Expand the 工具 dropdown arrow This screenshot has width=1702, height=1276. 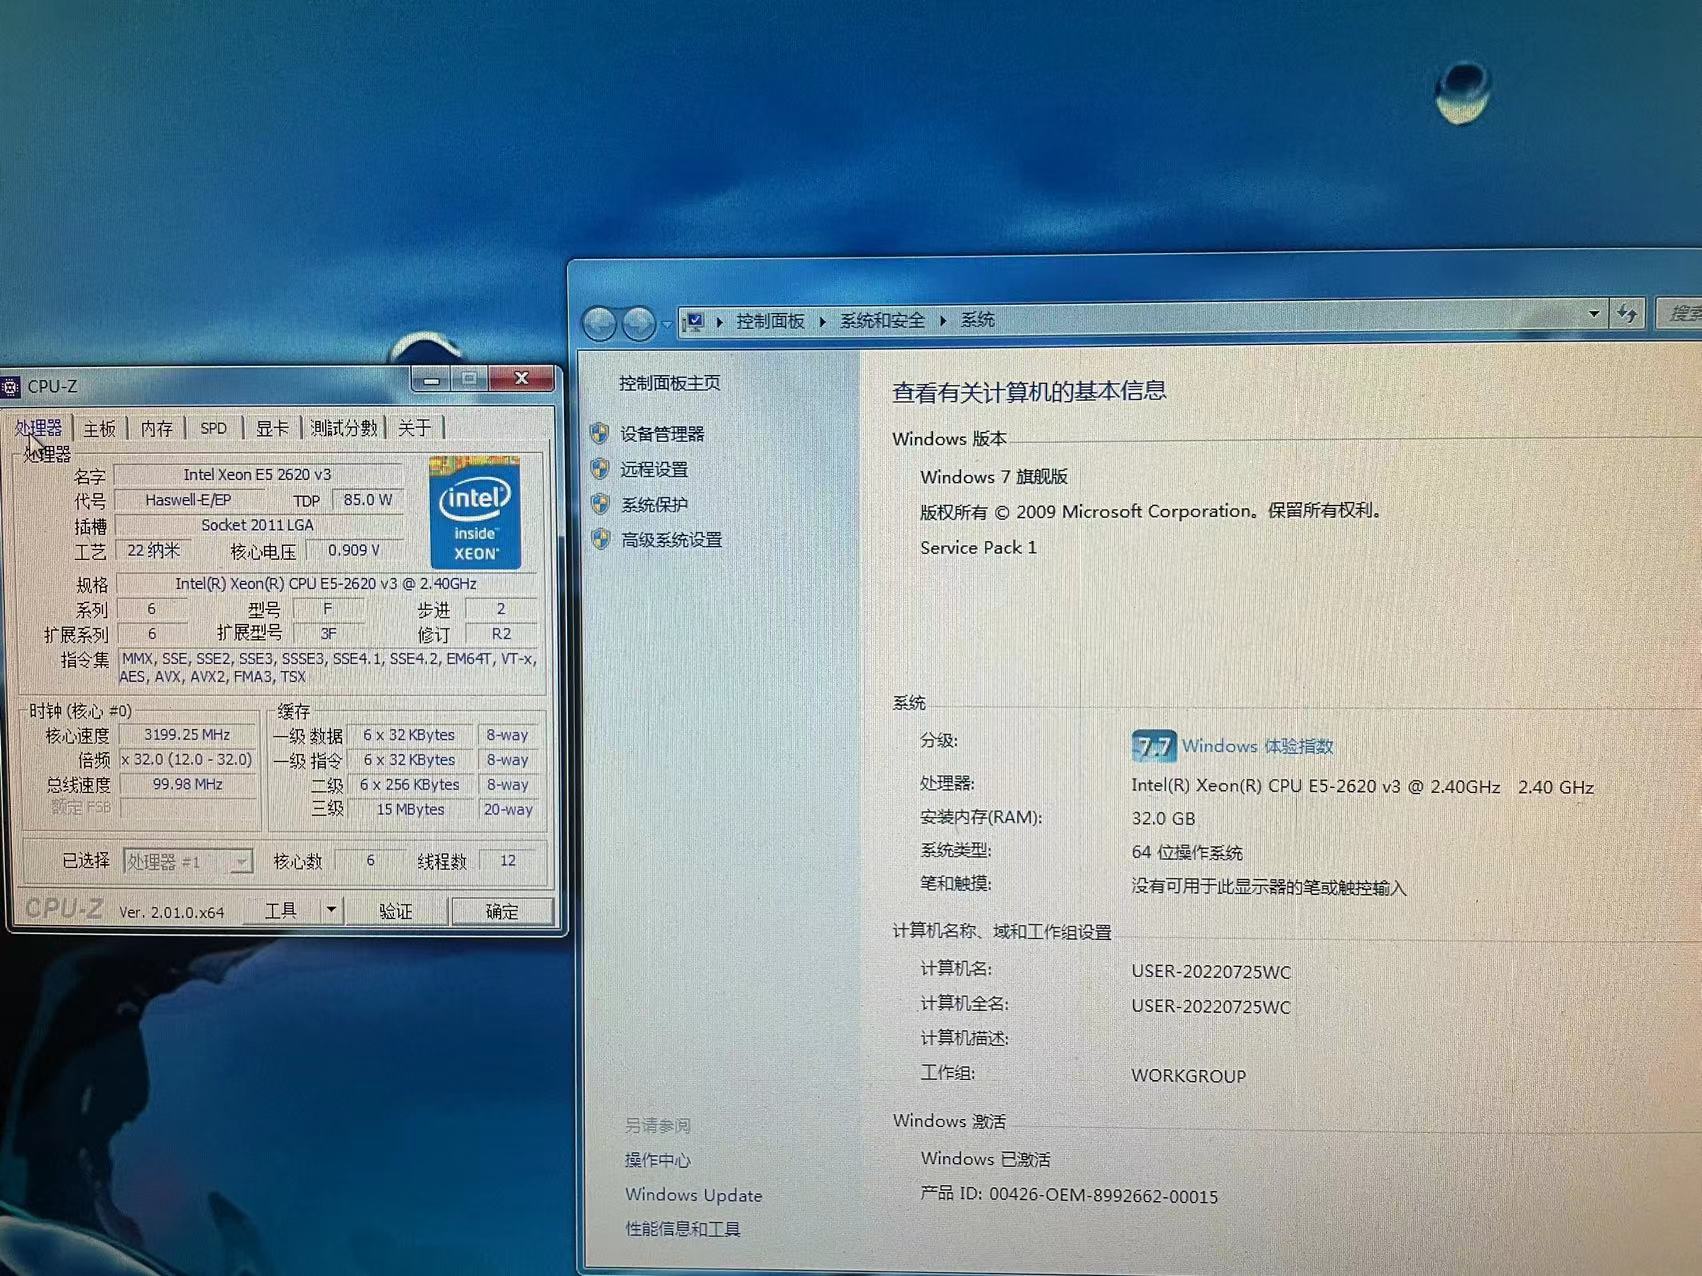pyautogui.click(x=331, y=911)
